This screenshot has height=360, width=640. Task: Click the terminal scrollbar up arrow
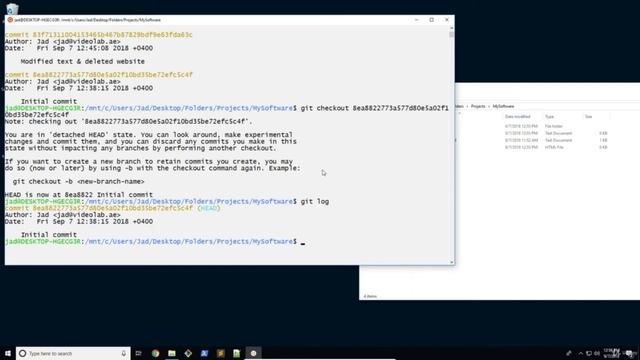pyautogui.click(x=451, y=28)
